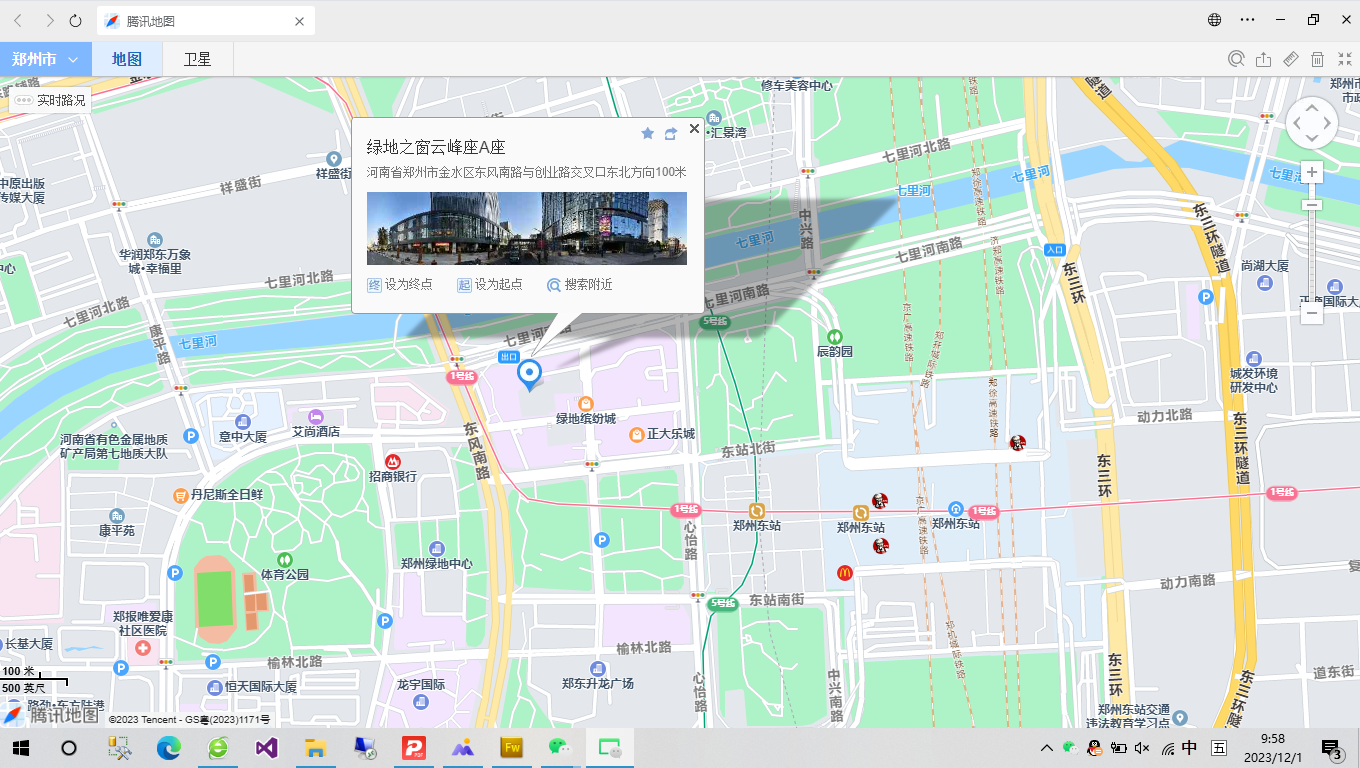Viewport: 1360px width, 768px height.
Task: Open the 郑州市 city selector dropdown
Action: click(45, 59)
